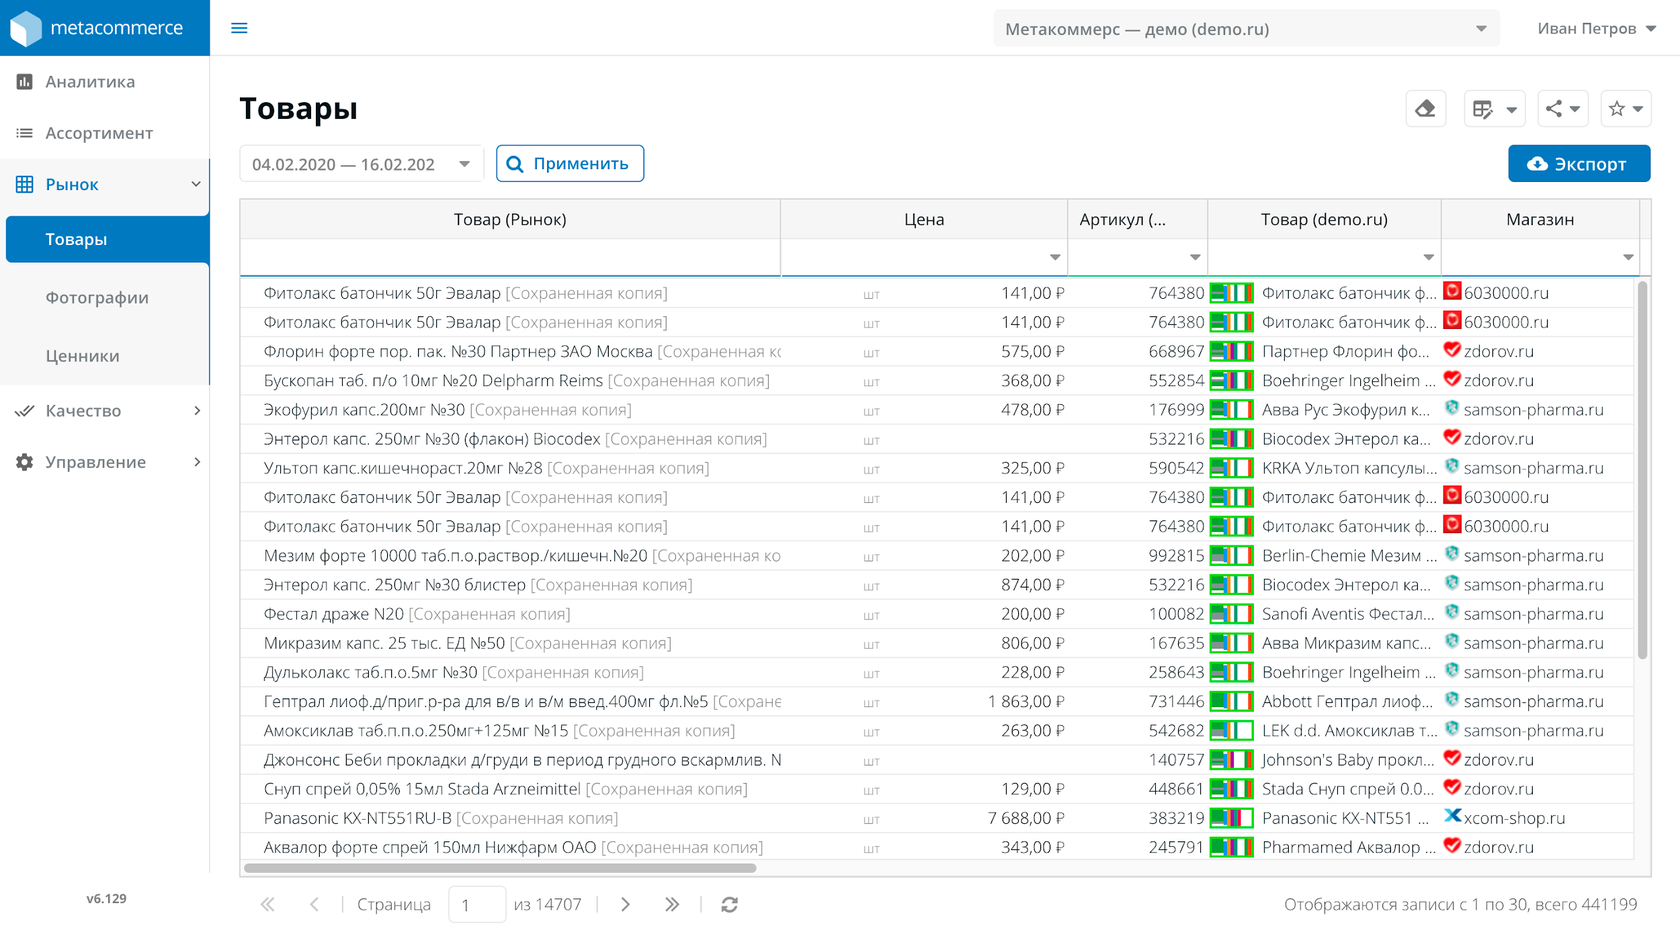Go to the next page arrow
This screenshot has width=1680, height=930.
(626, 904)
